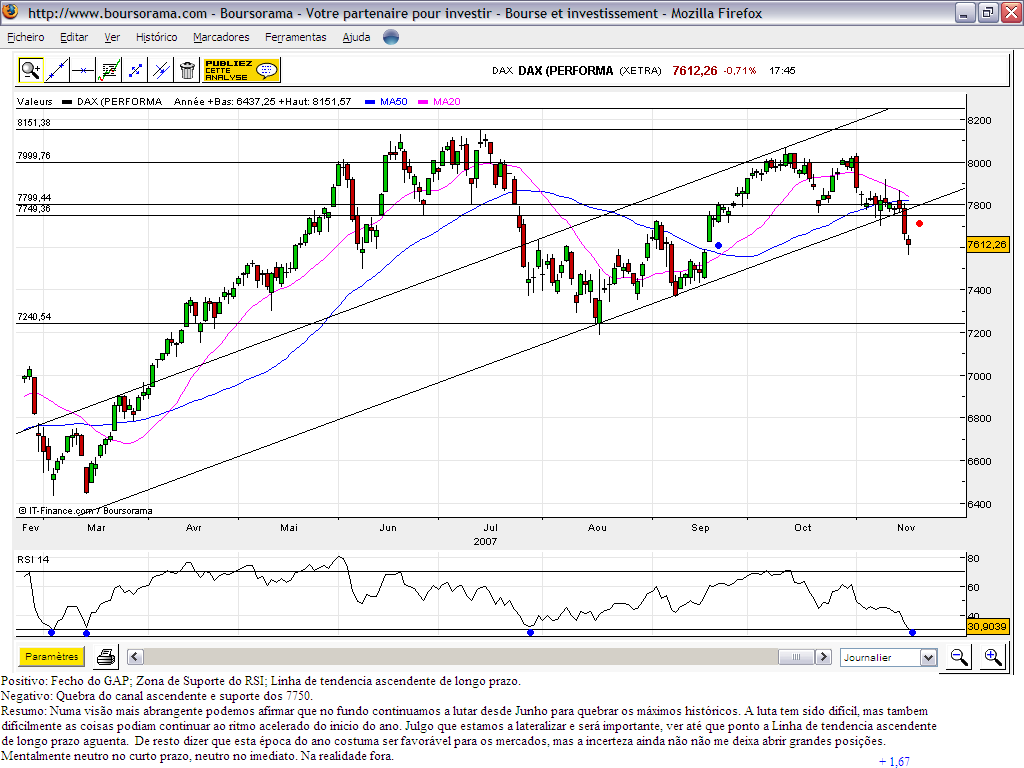Image resolution: width=1024 pixels, height=768 pixels.
Task: Open the Ajuda menu
Action: tap(357, 37)
